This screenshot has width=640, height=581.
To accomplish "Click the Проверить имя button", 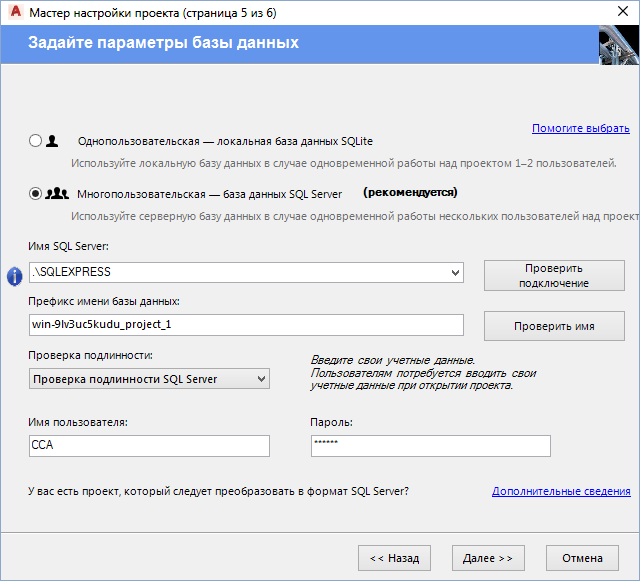I will 554,326.
